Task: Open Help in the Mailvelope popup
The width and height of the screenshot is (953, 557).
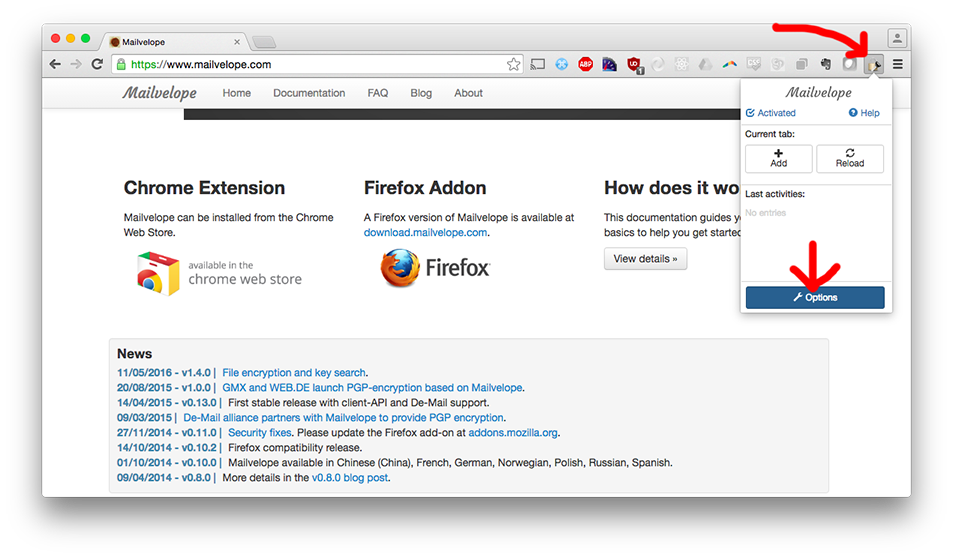Action: (864, 113)
